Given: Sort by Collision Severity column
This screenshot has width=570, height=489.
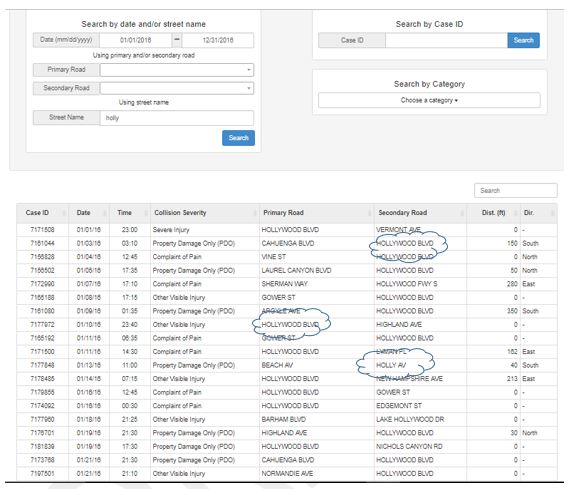Looking at the screenshot, I should pos(205,213).
